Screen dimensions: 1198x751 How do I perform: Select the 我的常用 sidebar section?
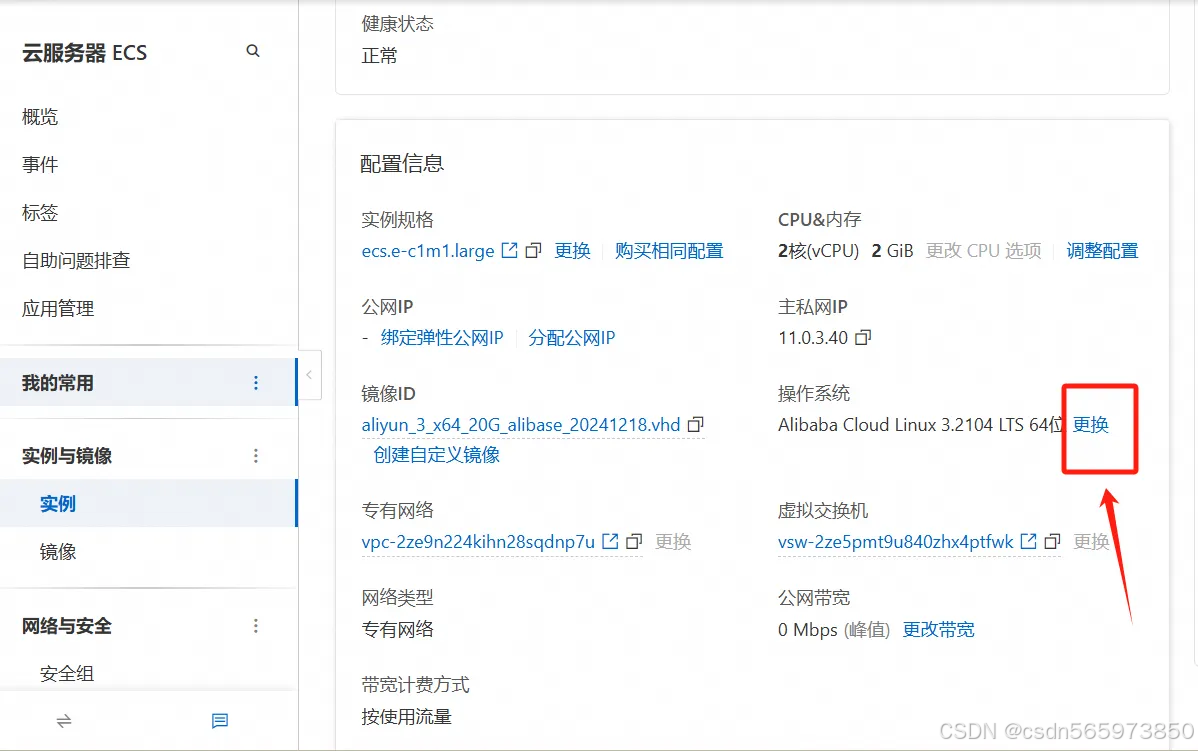tap(148, 383)
